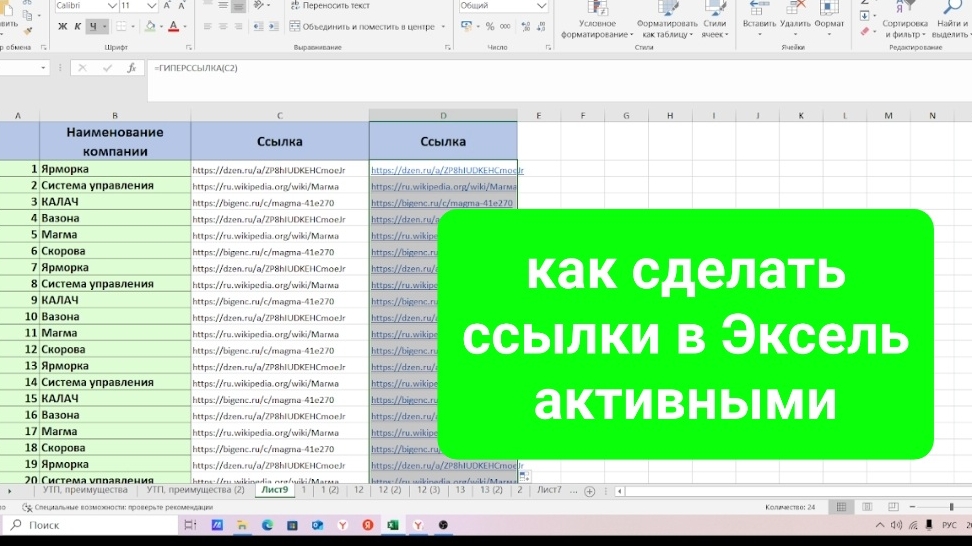
Task: Open wikipedia hyperlink in column D row 2
Action: (x=443, y=186)
